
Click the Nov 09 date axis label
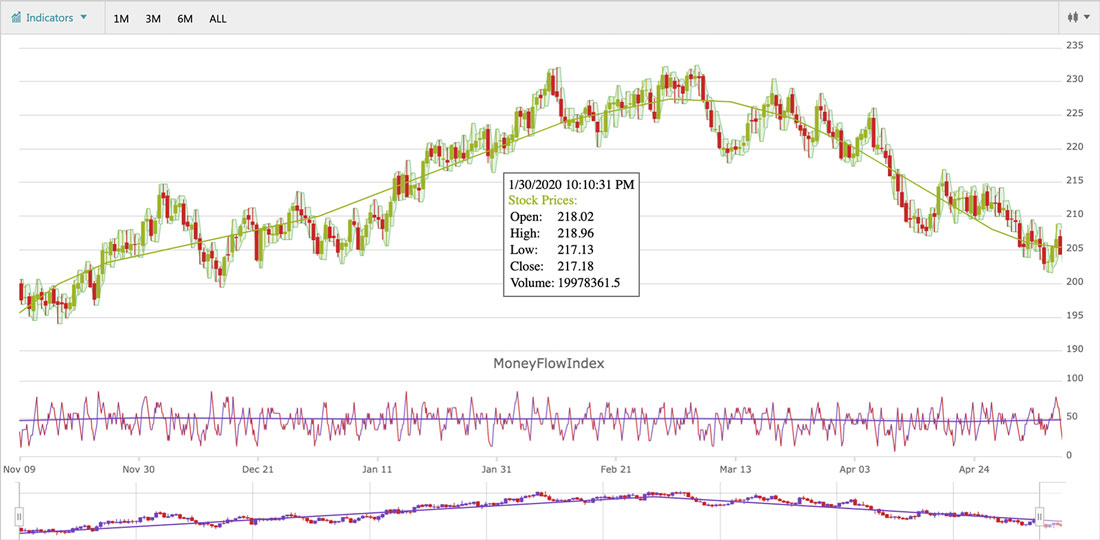(20, 468)
